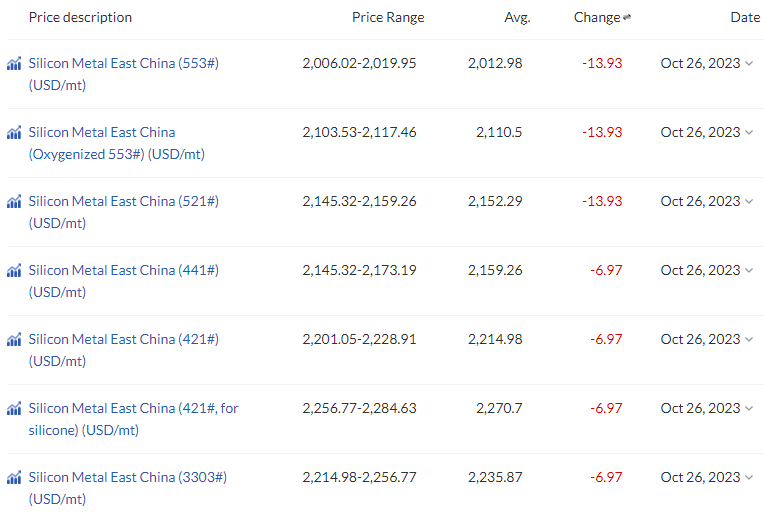This screenshot has height=521, width=764.
Task: Expand date chevron for Oxygenized 553# row
Action: (x=749, y=133)
